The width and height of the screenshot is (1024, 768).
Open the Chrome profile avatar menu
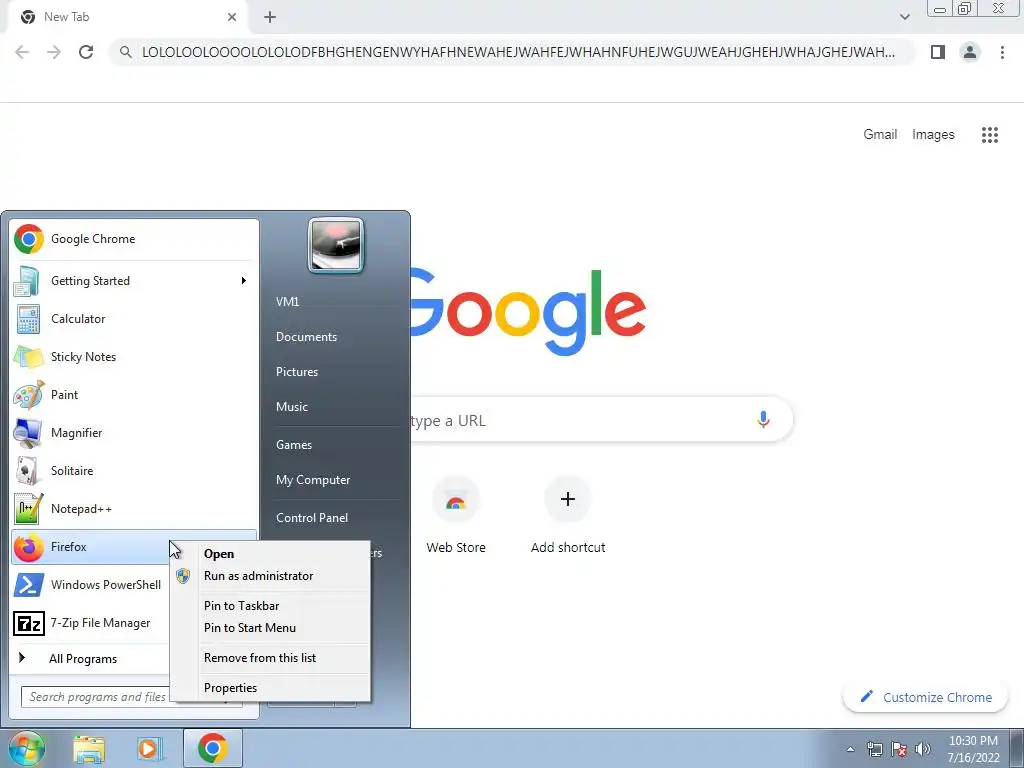tap(970, 52)
